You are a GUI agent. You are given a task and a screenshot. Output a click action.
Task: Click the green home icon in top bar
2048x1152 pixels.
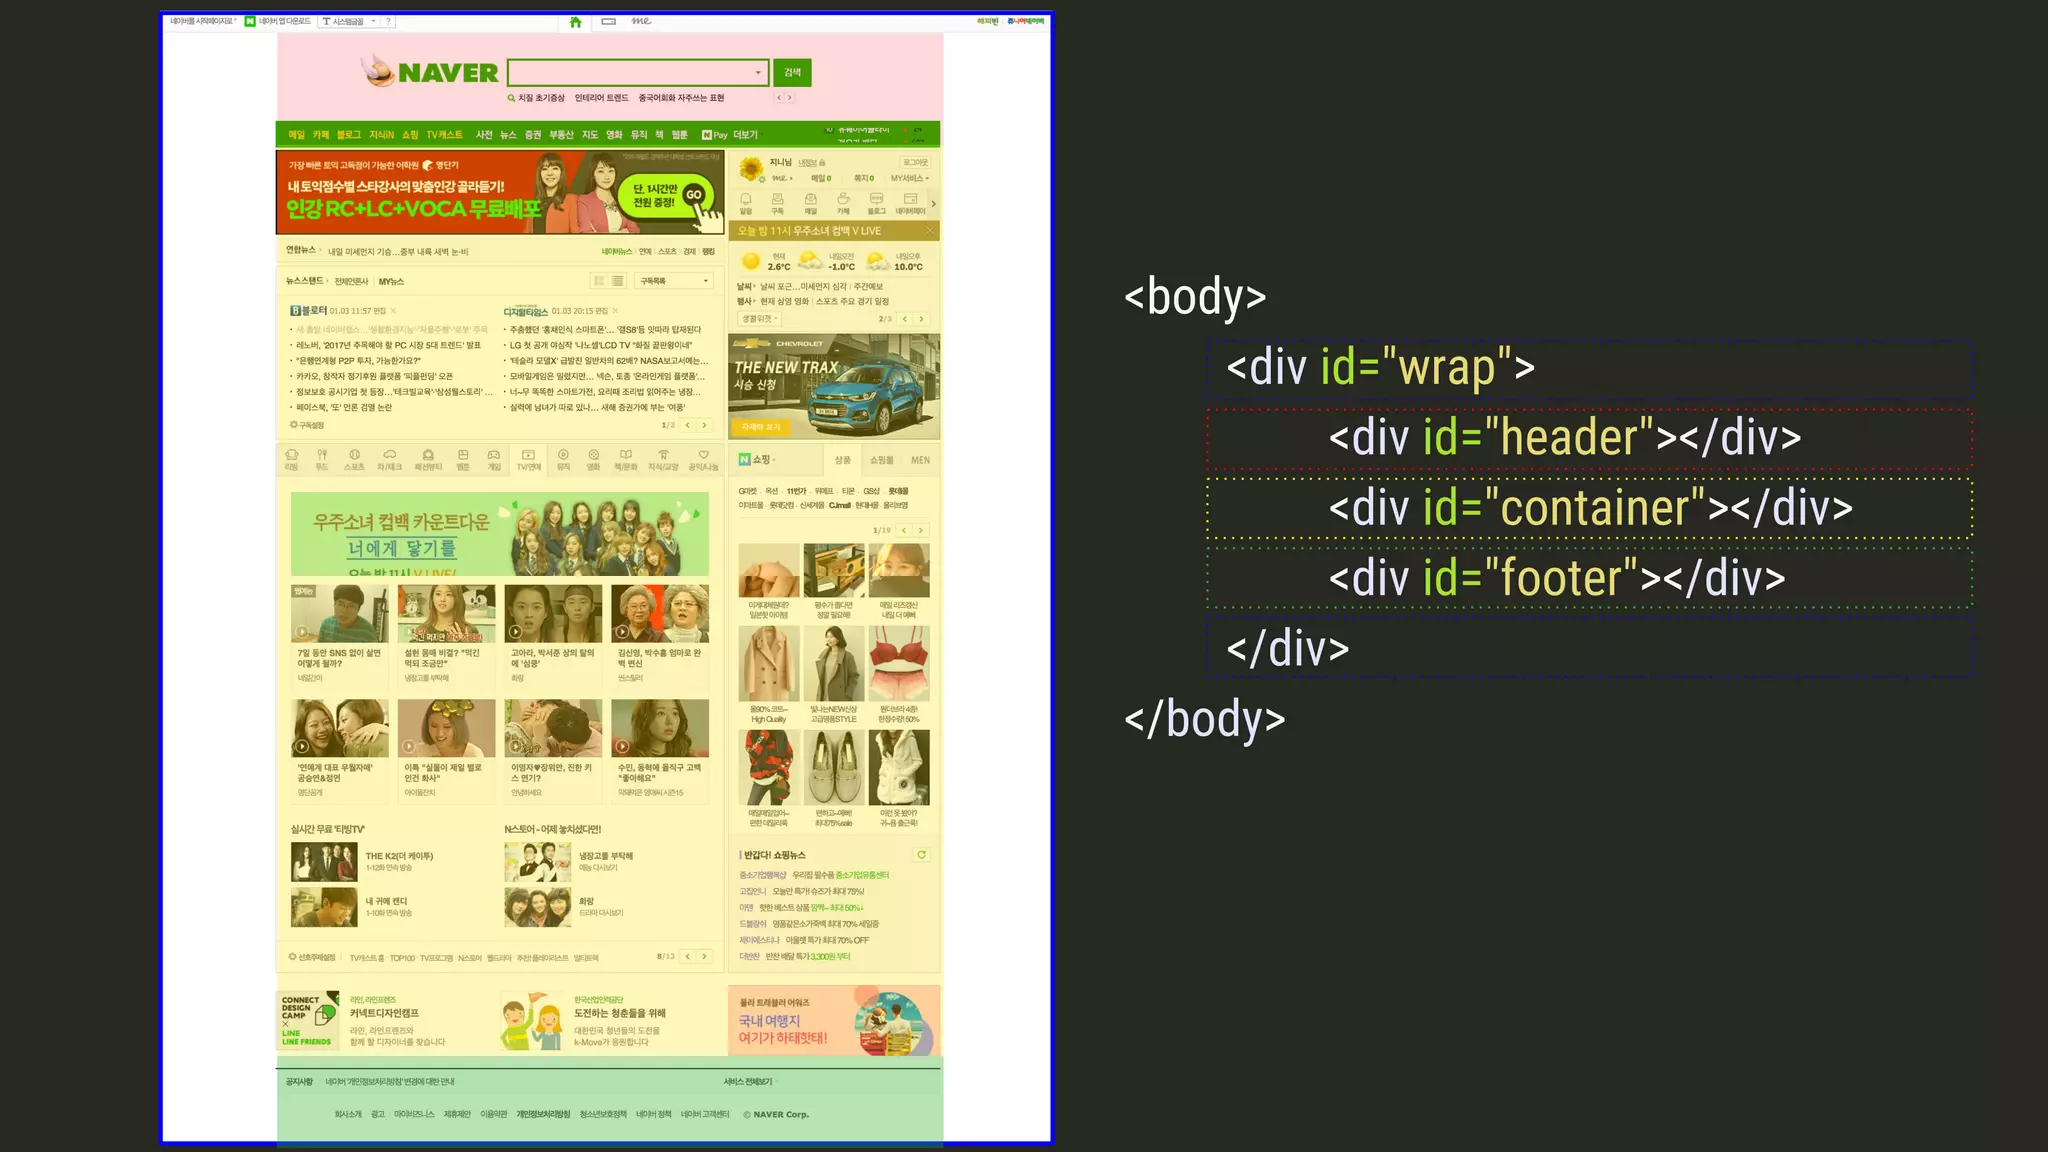click(575, 22)
